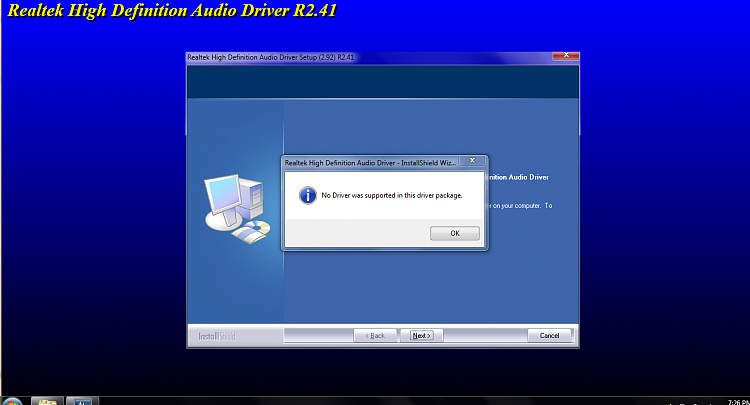Viewport: 750px width, 405px height.
Task: Click the 'No Driver was supported' message text
Action: (x=392, y=196)
